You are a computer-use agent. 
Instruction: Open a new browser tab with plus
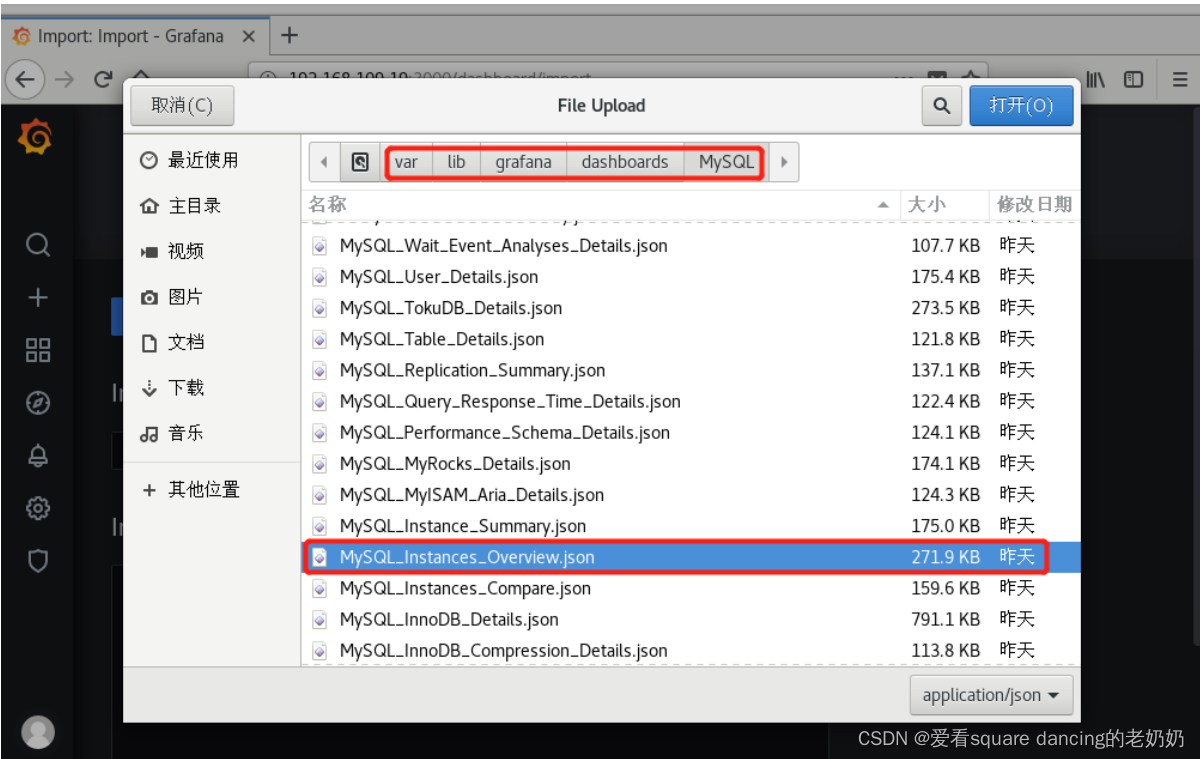[289, 36]
